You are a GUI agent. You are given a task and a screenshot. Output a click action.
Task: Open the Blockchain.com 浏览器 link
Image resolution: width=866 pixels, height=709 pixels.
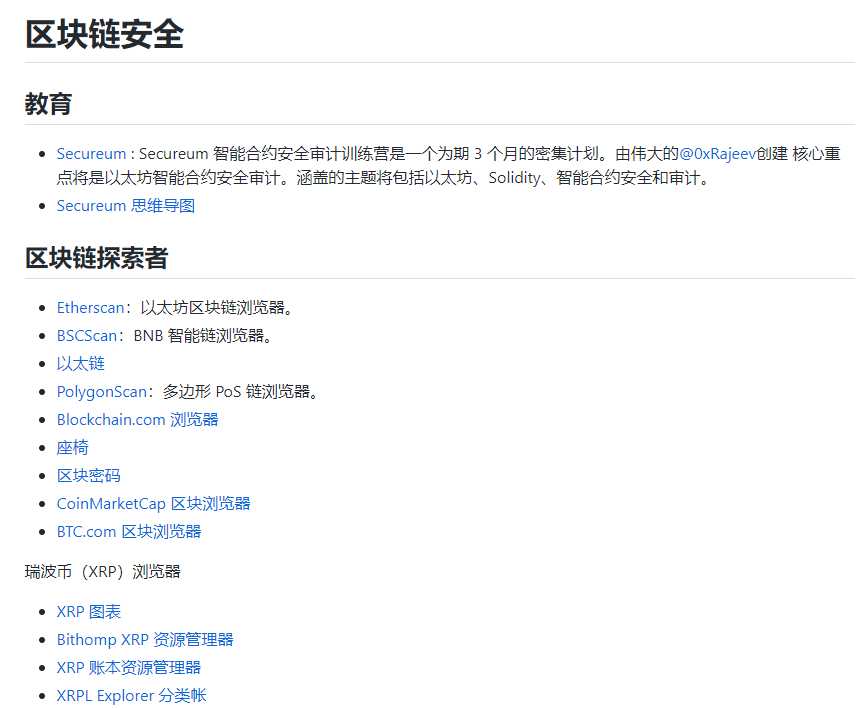(138, 420)
